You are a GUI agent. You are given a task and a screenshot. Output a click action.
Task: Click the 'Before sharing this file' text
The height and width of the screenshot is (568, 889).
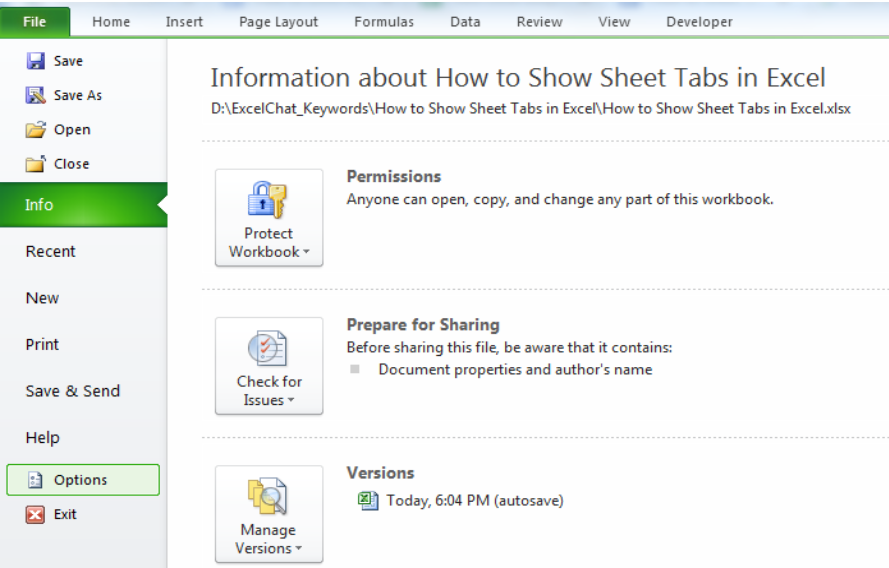pyautogui.click(x=509, y=347)
